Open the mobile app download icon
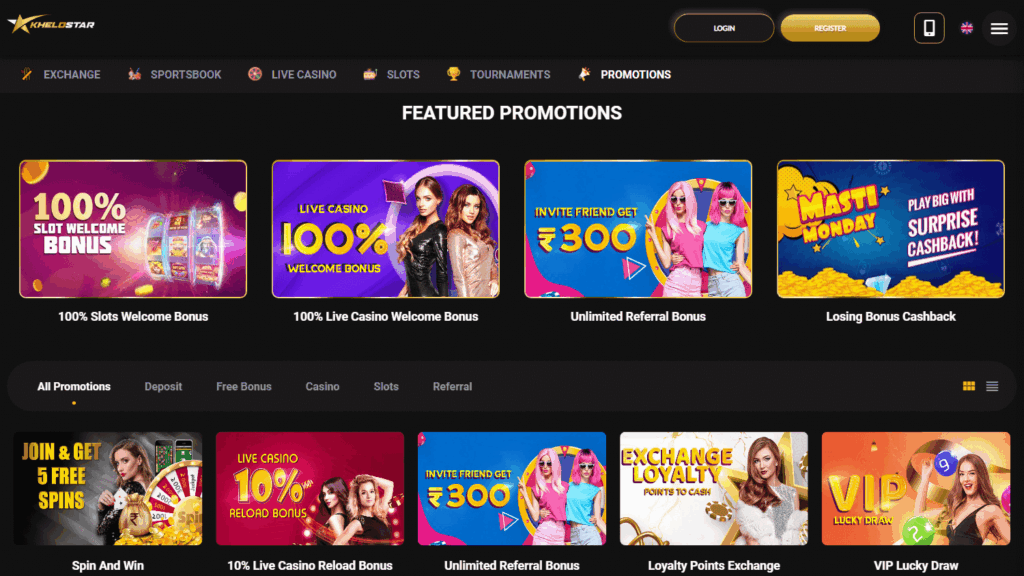Image resolution: width=1024 pixels, height=576 pixels. pos(929,28)
